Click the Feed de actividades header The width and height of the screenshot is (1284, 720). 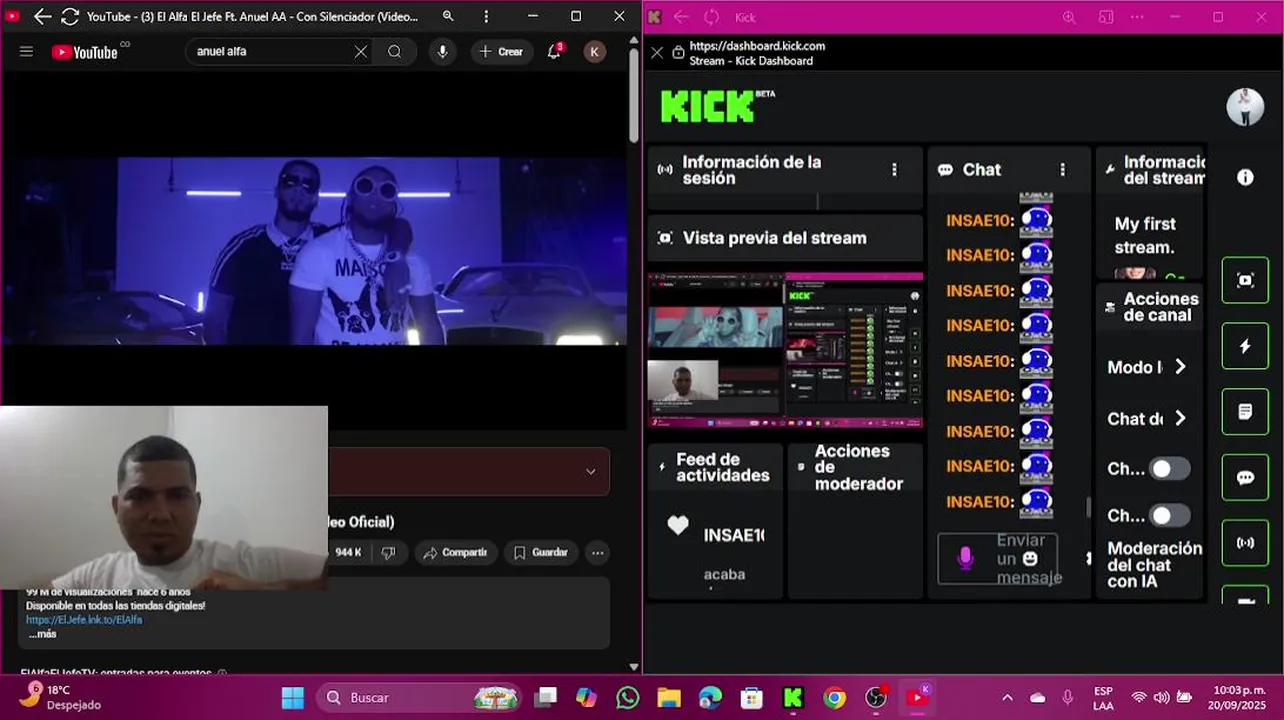click(x=714, y=467)
